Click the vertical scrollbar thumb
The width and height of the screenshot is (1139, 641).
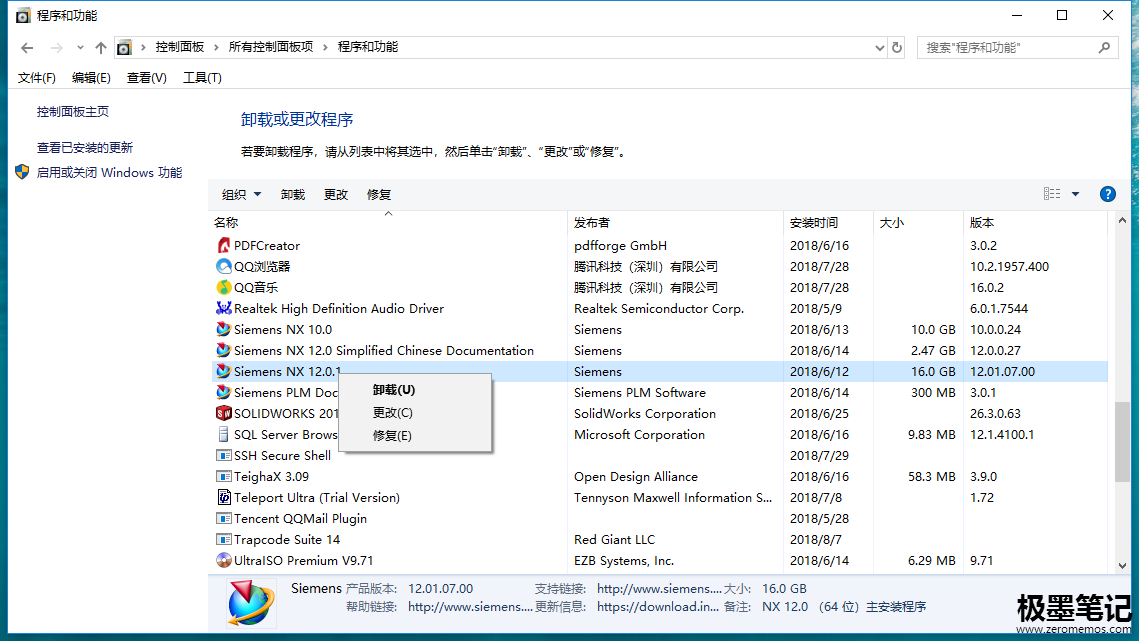pos(1122,441)
